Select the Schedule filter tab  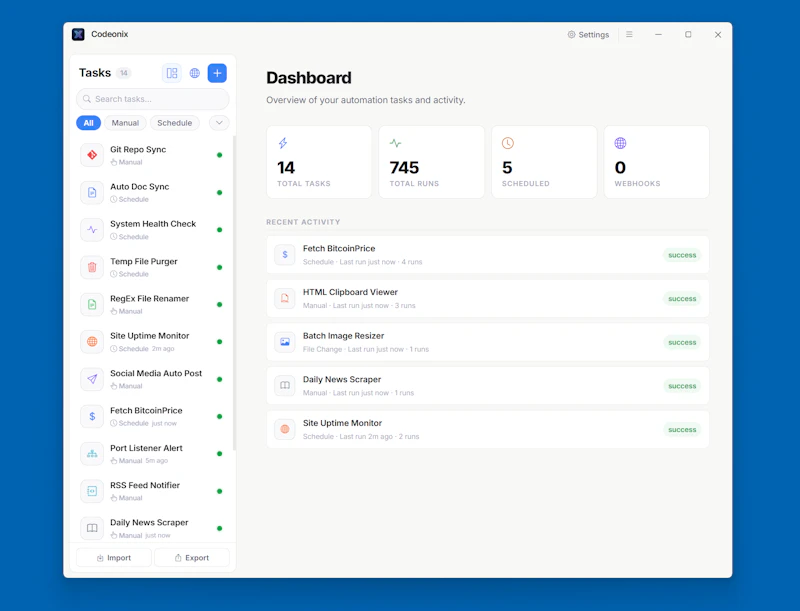174,123
